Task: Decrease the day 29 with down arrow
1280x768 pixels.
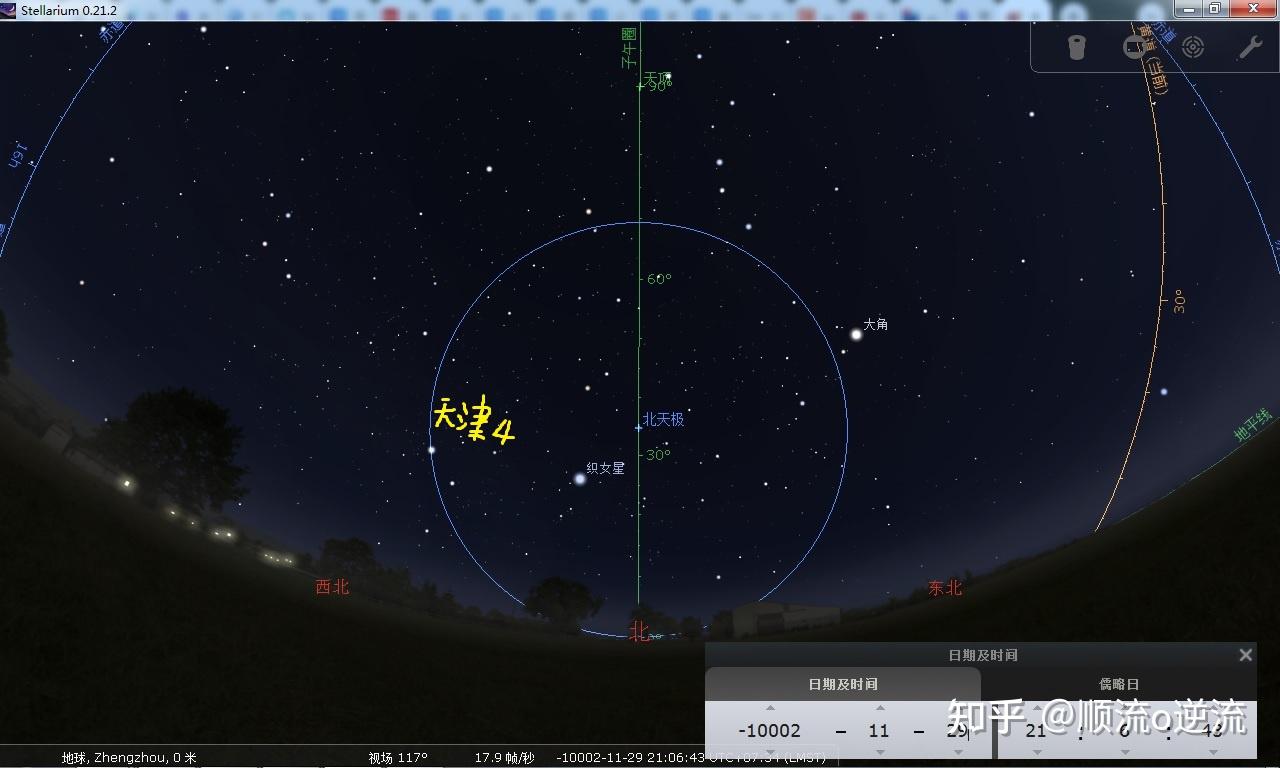Action: [x=958, y=752]
